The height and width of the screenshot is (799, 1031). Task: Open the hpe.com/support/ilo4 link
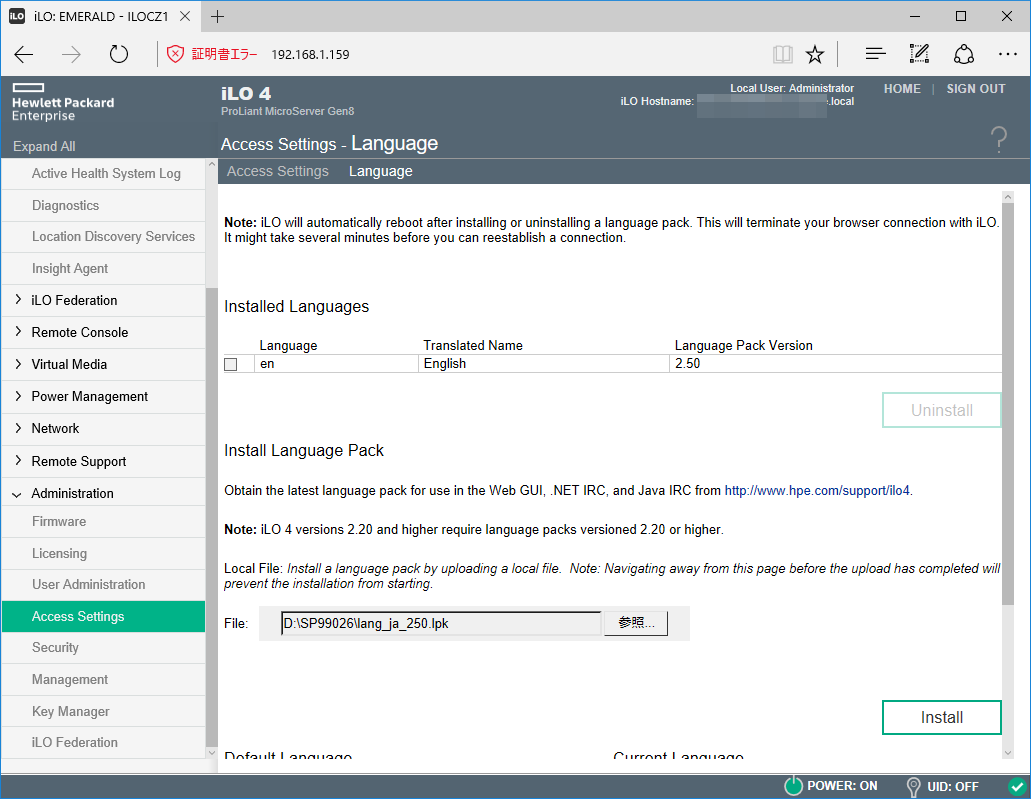tap(817, 491)
